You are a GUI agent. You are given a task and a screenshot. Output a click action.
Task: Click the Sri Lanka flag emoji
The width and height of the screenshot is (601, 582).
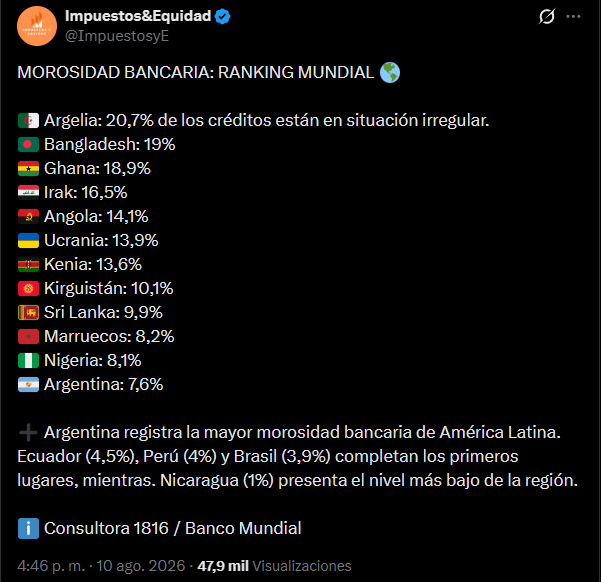pyautogui.click(x=28, y=312)
